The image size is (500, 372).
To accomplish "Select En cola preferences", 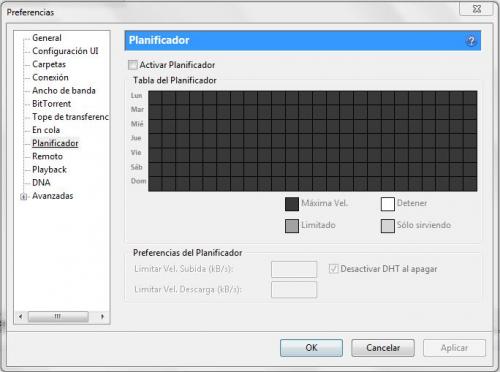I will click(46, 130).
